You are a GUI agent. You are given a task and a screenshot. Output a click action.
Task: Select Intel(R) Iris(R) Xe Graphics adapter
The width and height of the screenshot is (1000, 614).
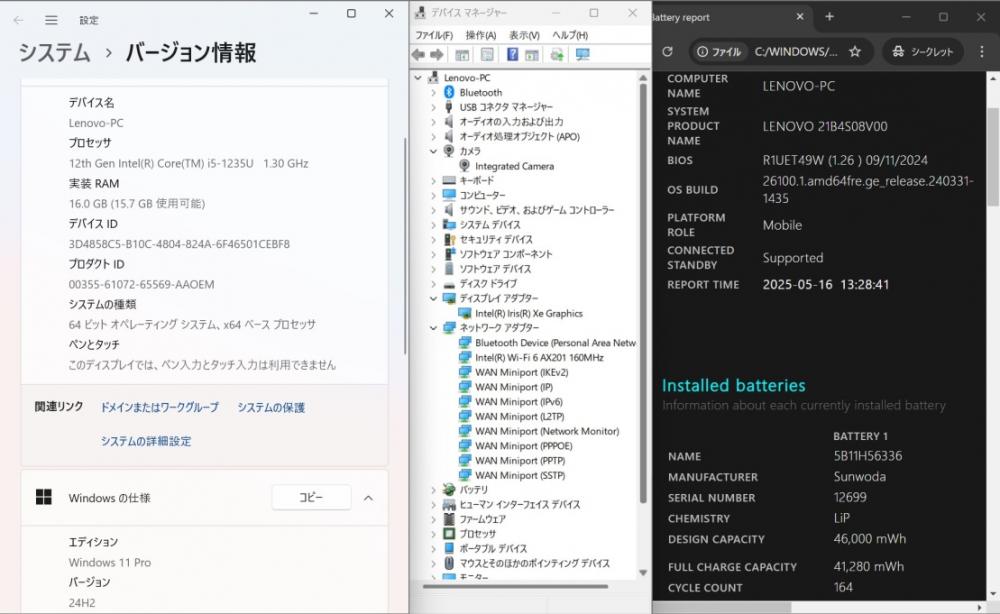(x=529, y=313)
